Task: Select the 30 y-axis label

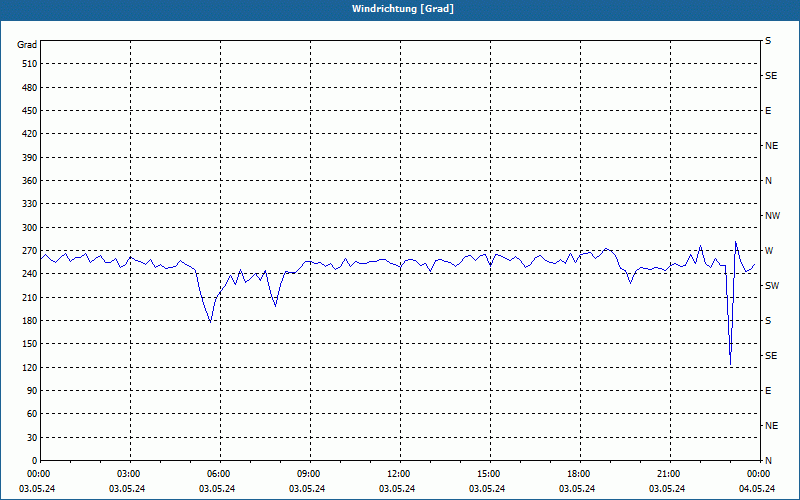Action: (x=32, y=438)
